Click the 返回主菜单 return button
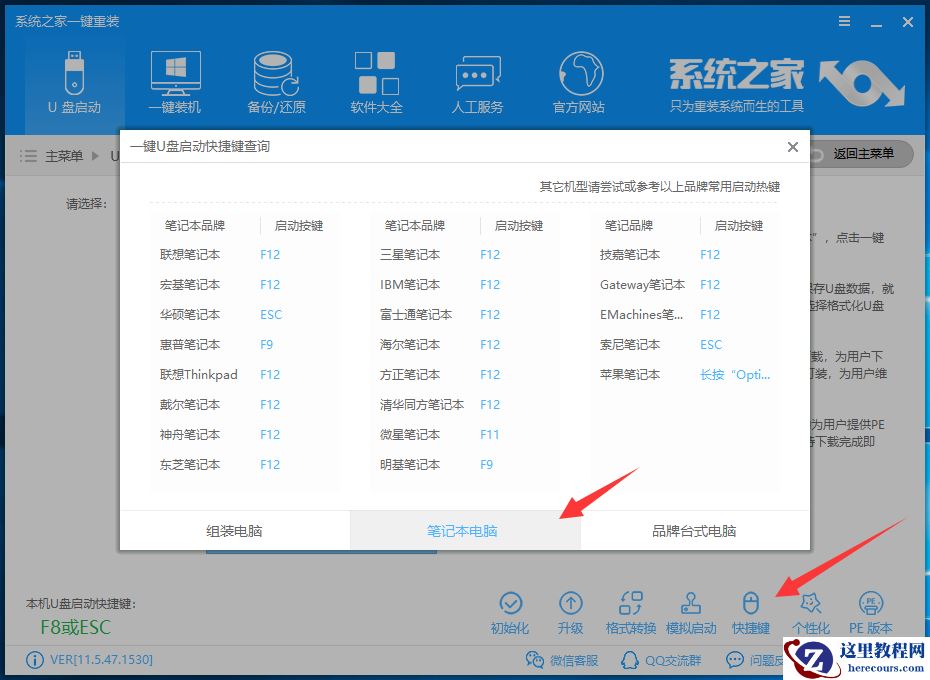 pyautogui.click(x=861, y=154)
